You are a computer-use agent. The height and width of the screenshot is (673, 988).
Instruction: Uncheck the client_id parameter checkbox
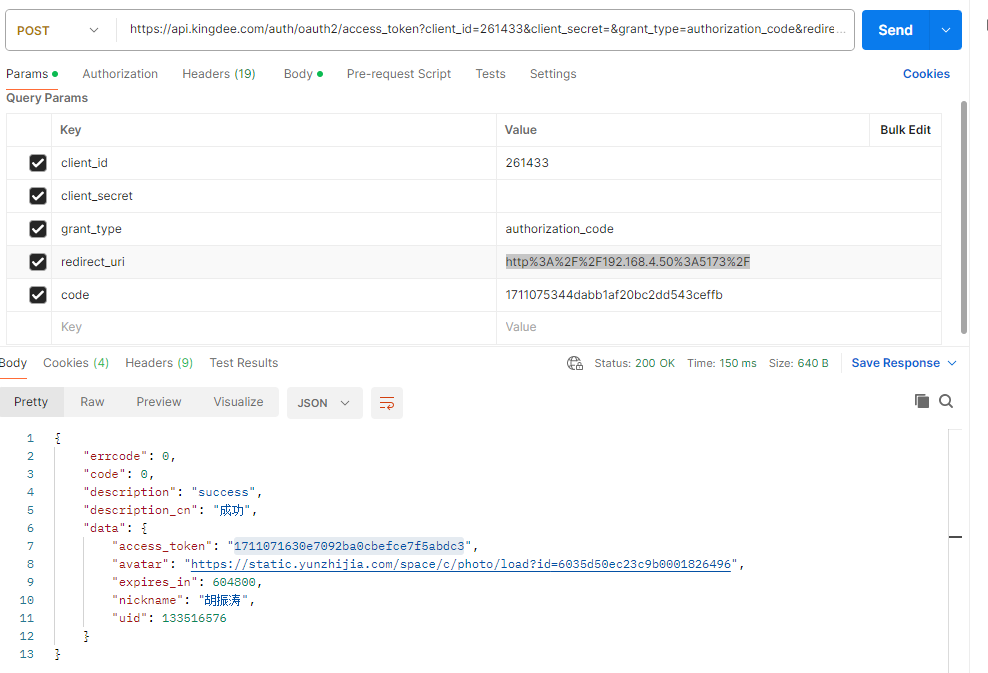coord(38,163)
